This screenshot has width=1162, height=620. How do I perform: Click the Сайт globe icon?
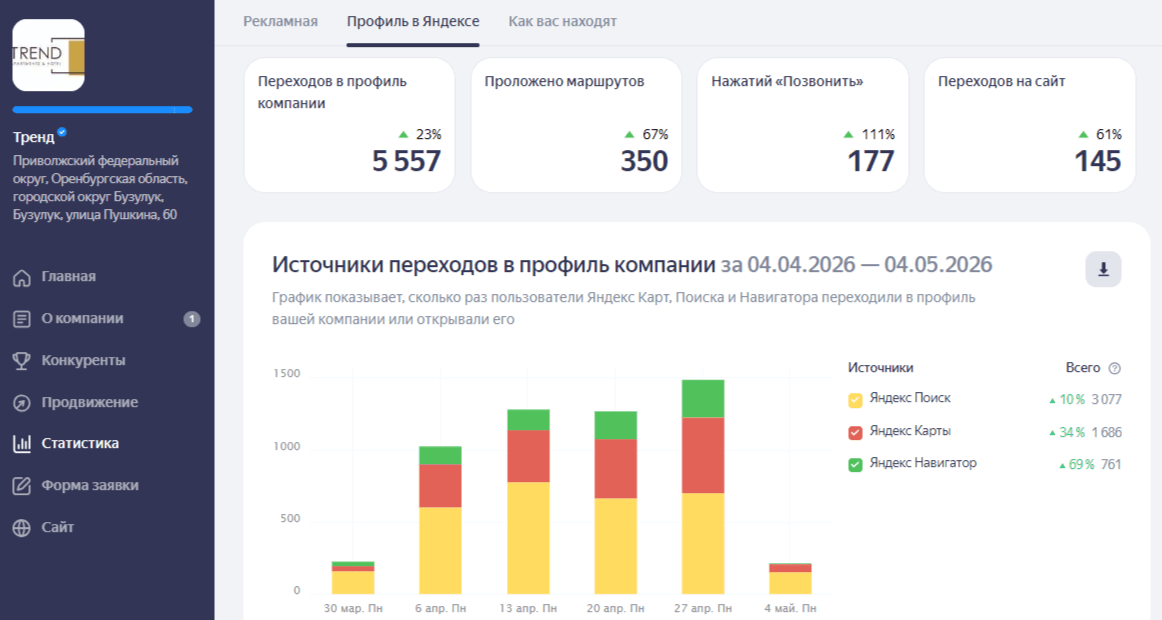pos(21,527)
